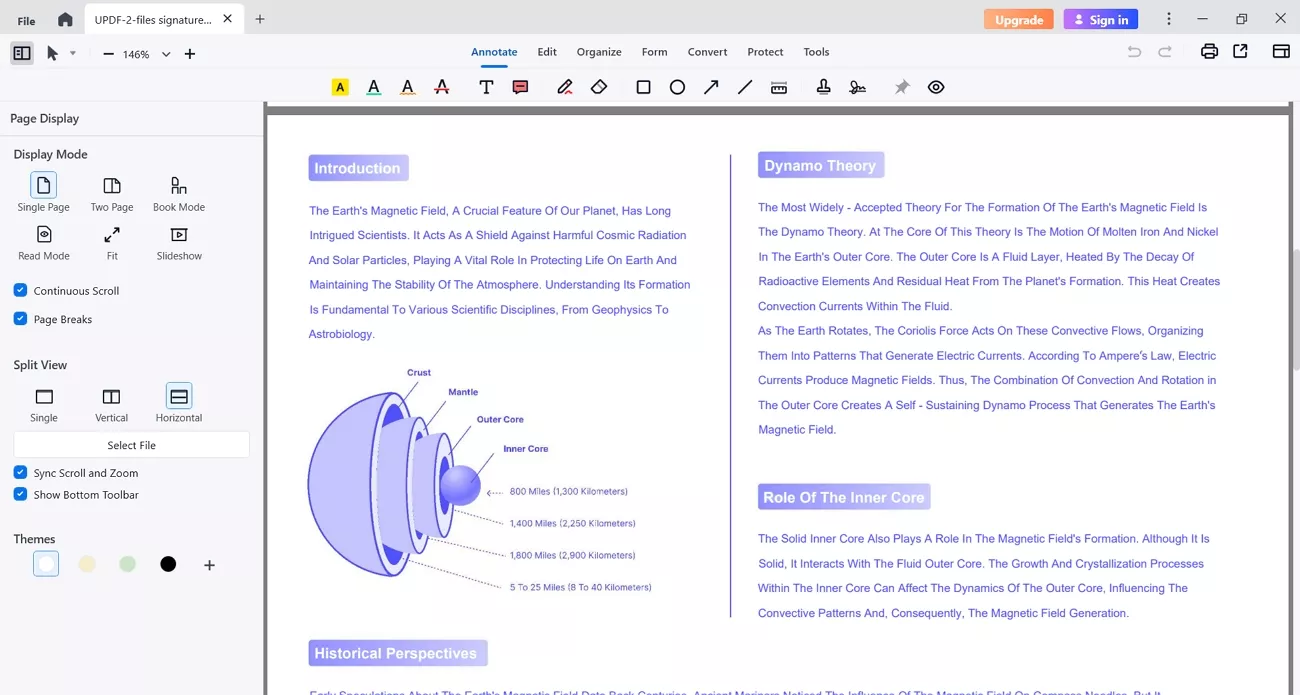Disable Page Breaks option
The height and width of the screenshot is (695, 1300).
(x=20, y=318)
